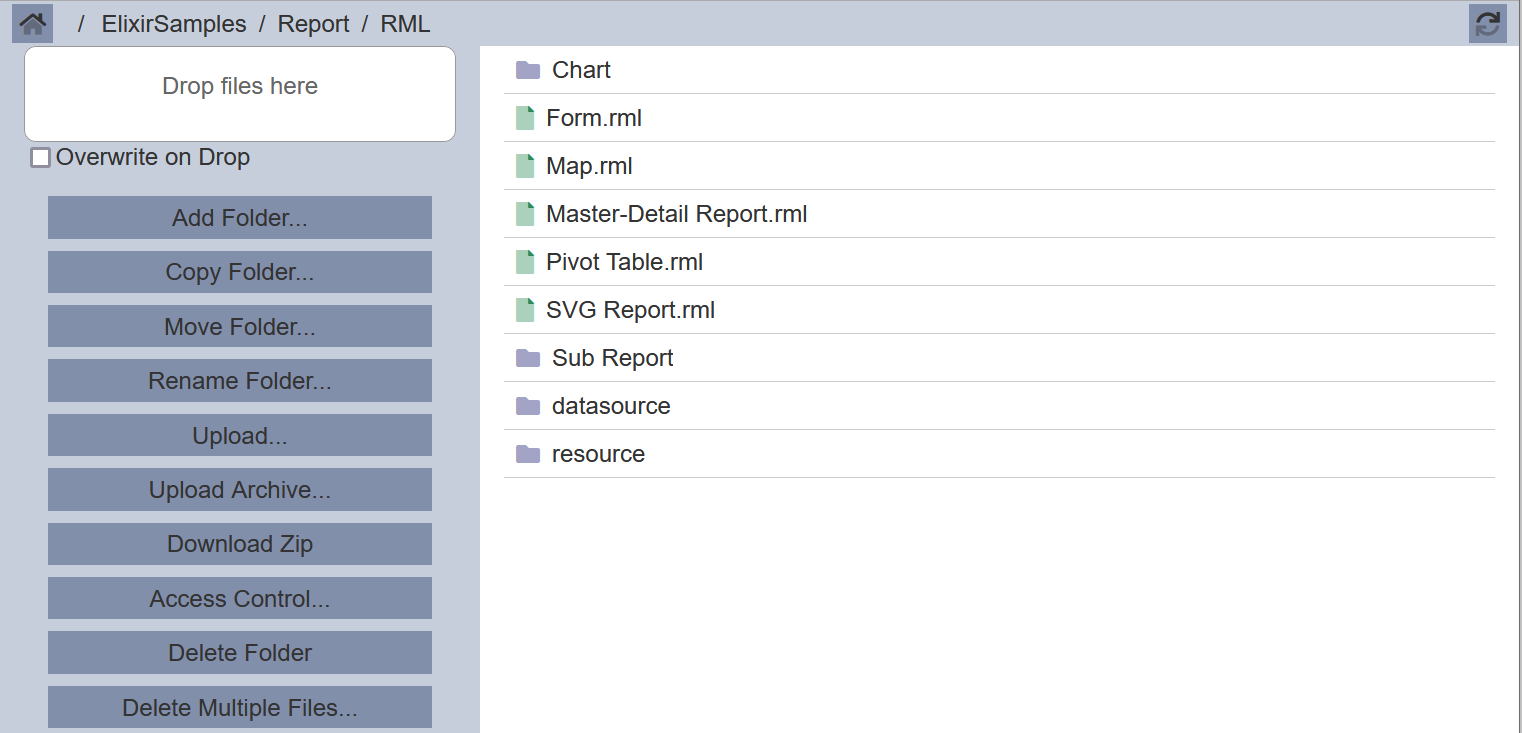Click the Pivot Table.rml file icon
This screenshot has height=733, width=1522.
(525, 262)
